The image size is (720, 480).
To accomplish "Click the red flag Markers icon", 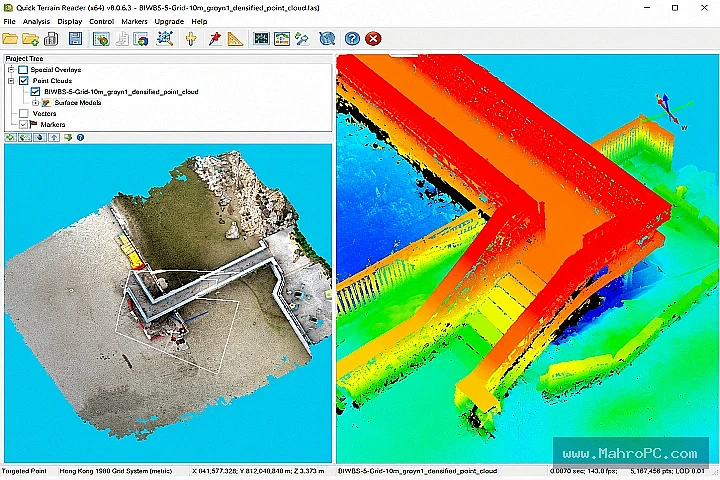I will (x=34, y=124).
